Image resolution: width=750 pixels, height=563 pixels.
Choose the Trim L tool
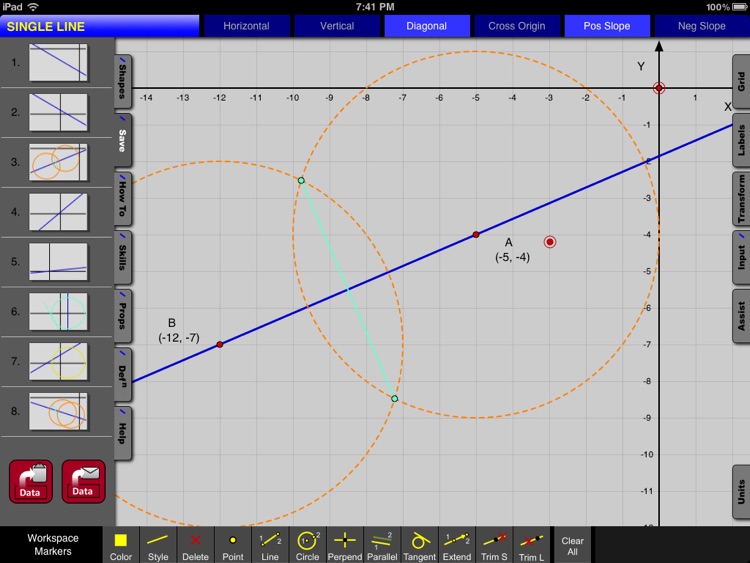coord(531,545)
